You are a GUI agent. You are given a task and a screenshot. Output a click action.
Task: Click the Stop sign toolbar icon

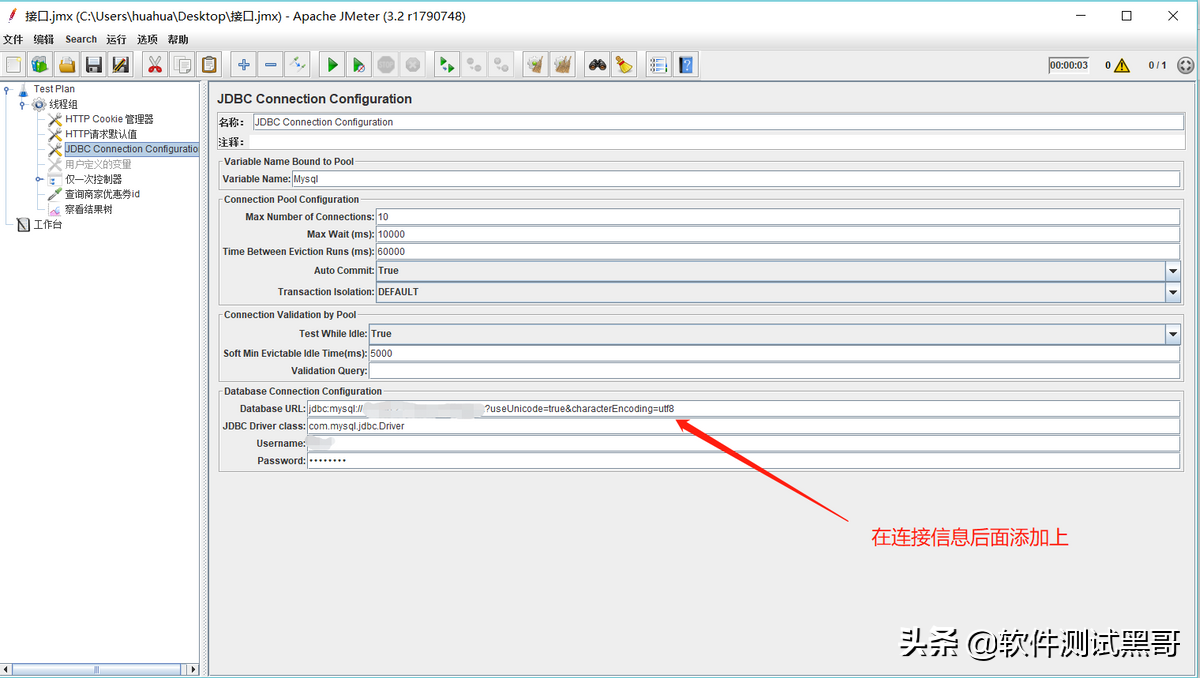tap(385, 65)
